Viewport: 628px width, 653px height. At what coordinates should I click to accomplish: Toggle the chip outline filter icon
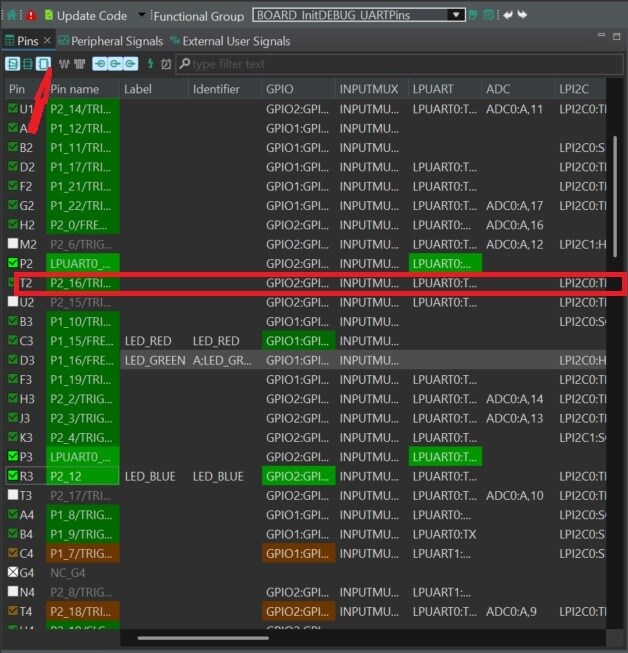click(43, 64)
